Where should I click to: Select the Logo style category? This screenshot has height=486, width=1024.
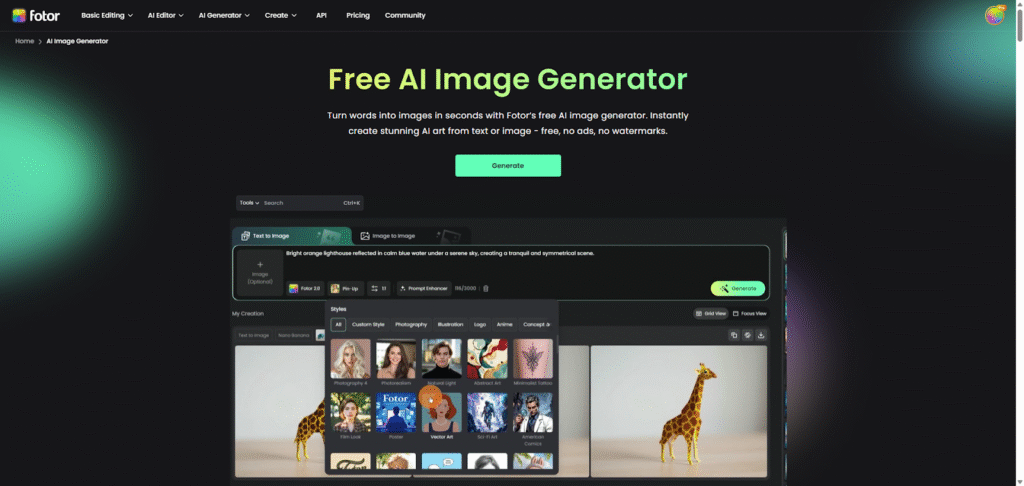coord(480,324)
